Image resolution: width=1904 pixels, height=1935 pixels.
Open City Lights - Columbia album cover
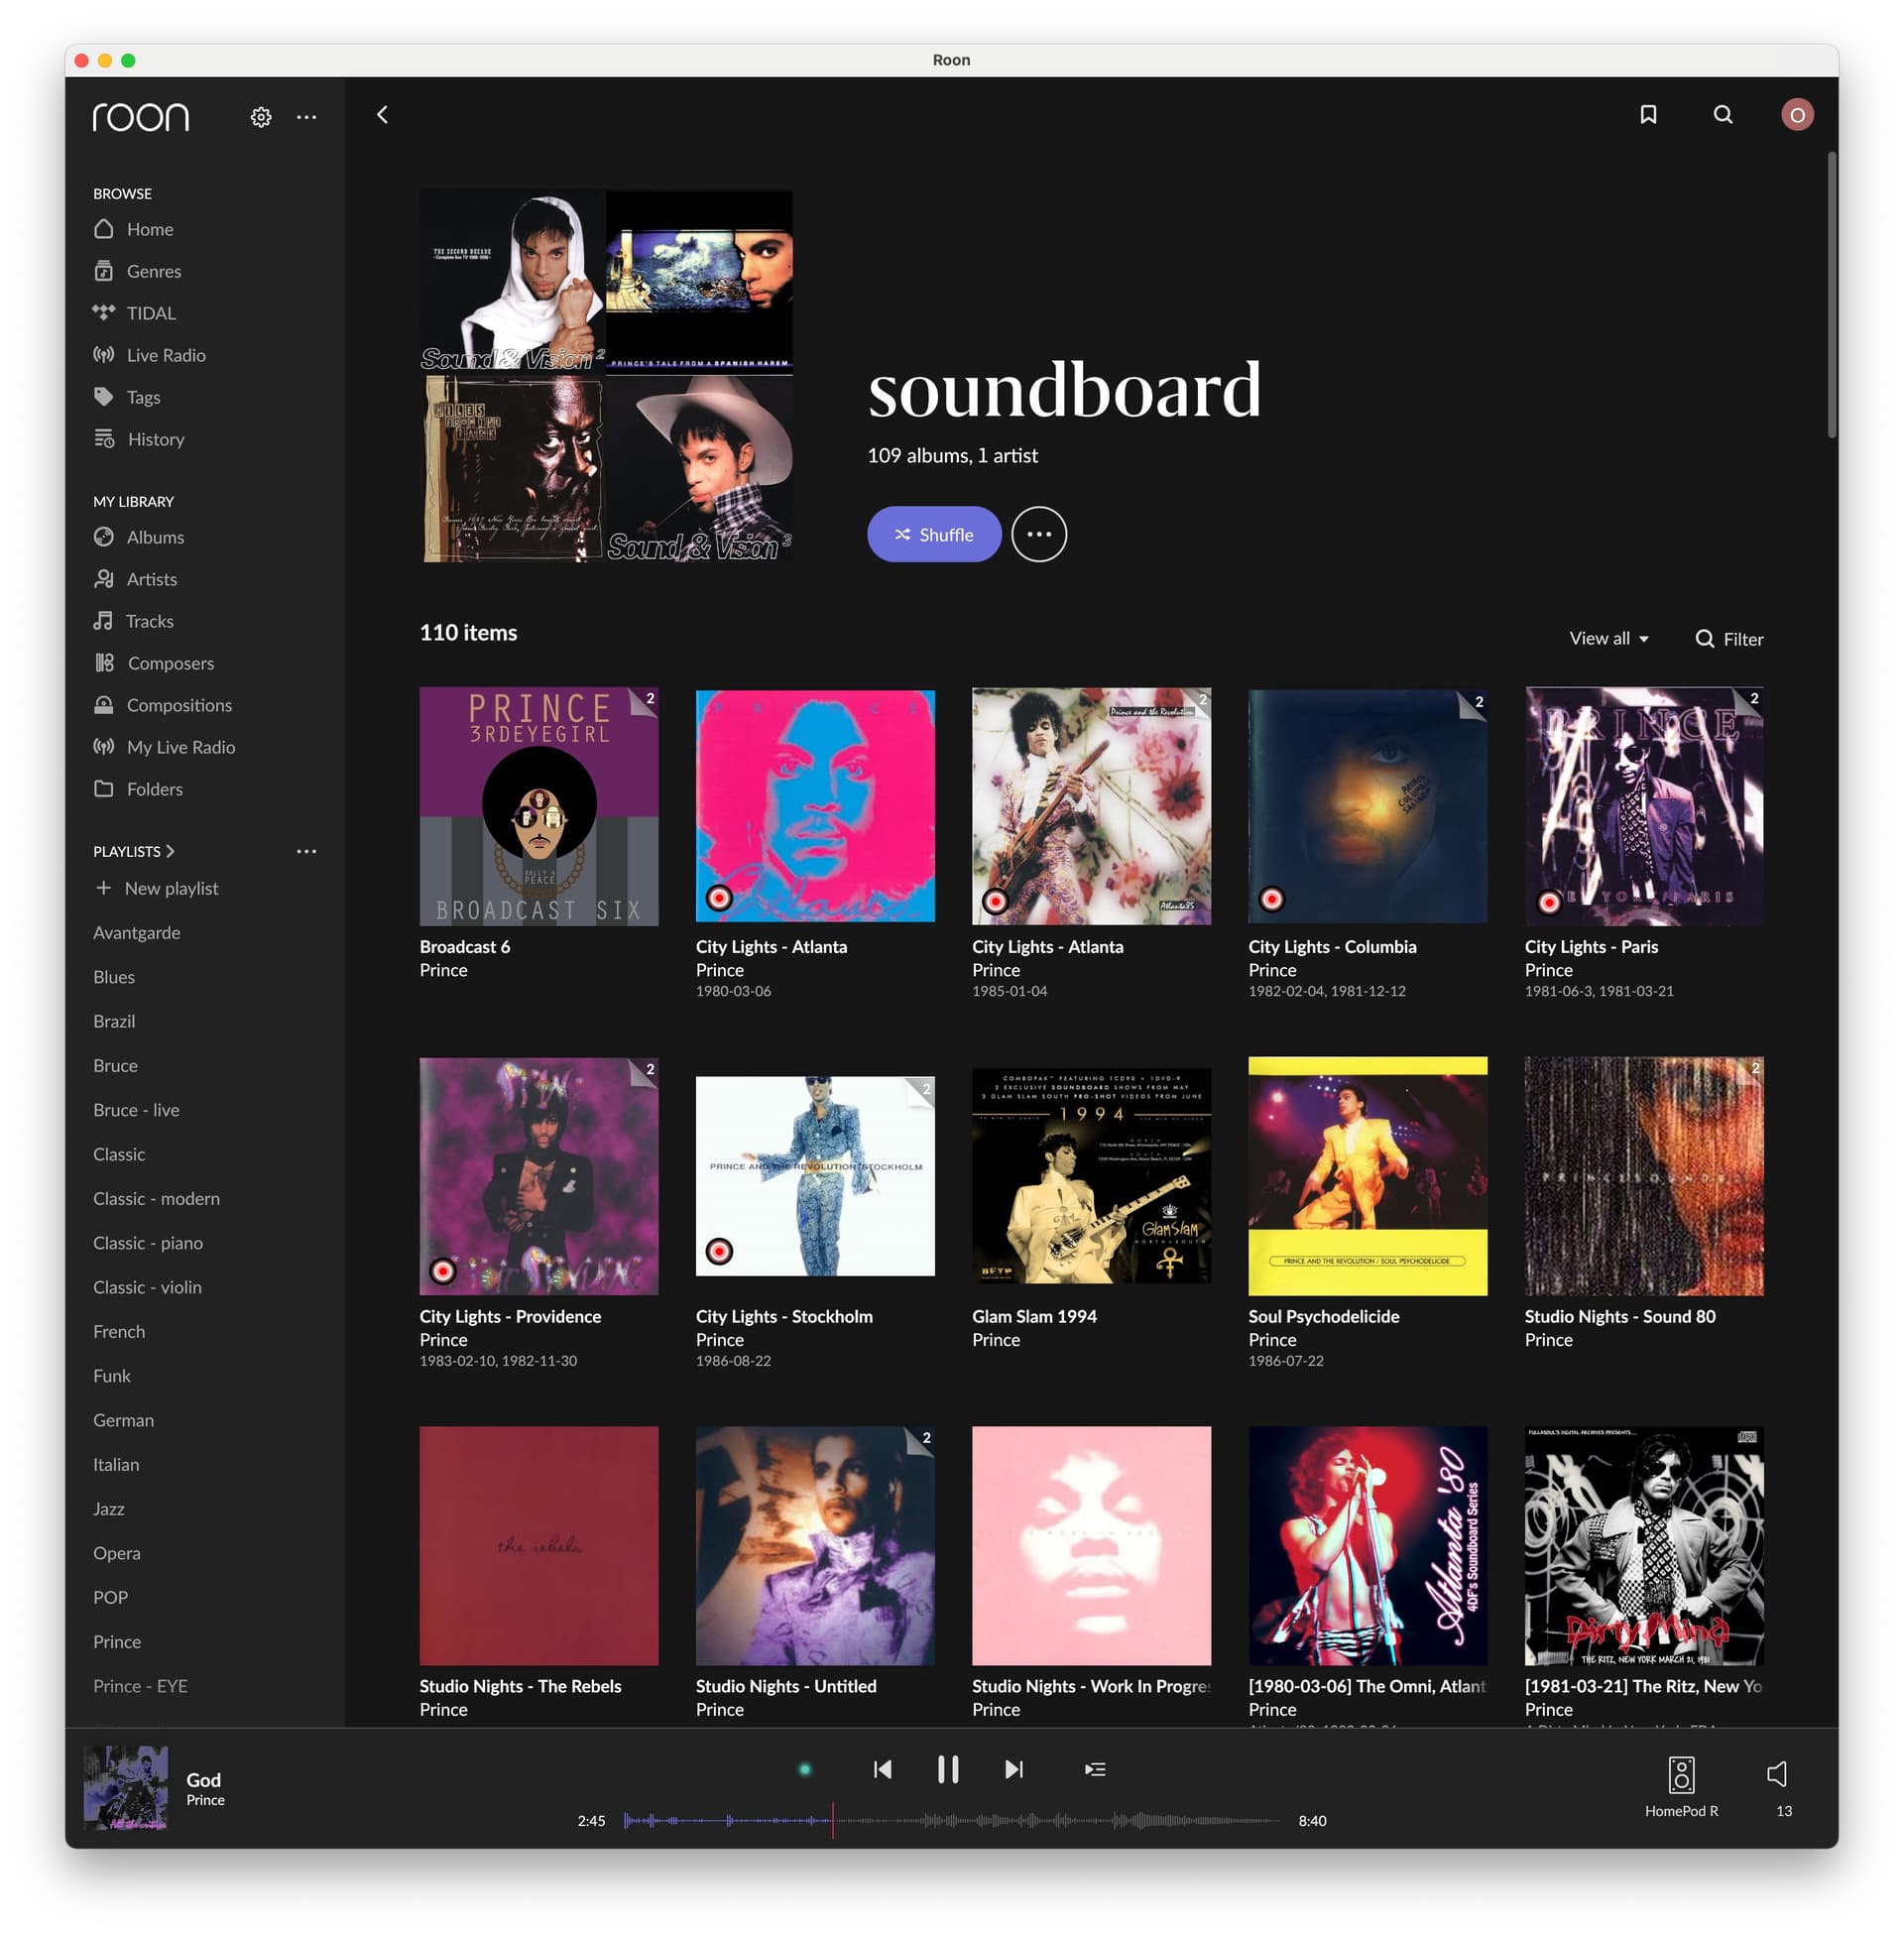[x=1367, y=806]
